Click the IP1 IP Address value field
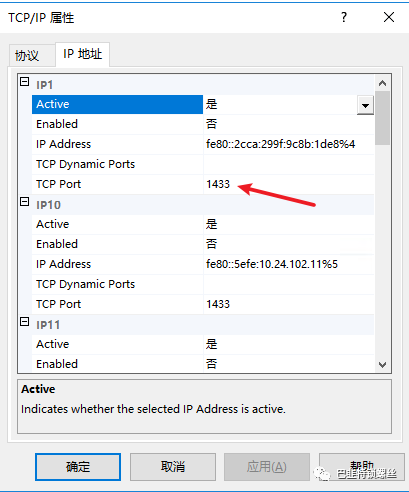 click(x=288, y=144)
